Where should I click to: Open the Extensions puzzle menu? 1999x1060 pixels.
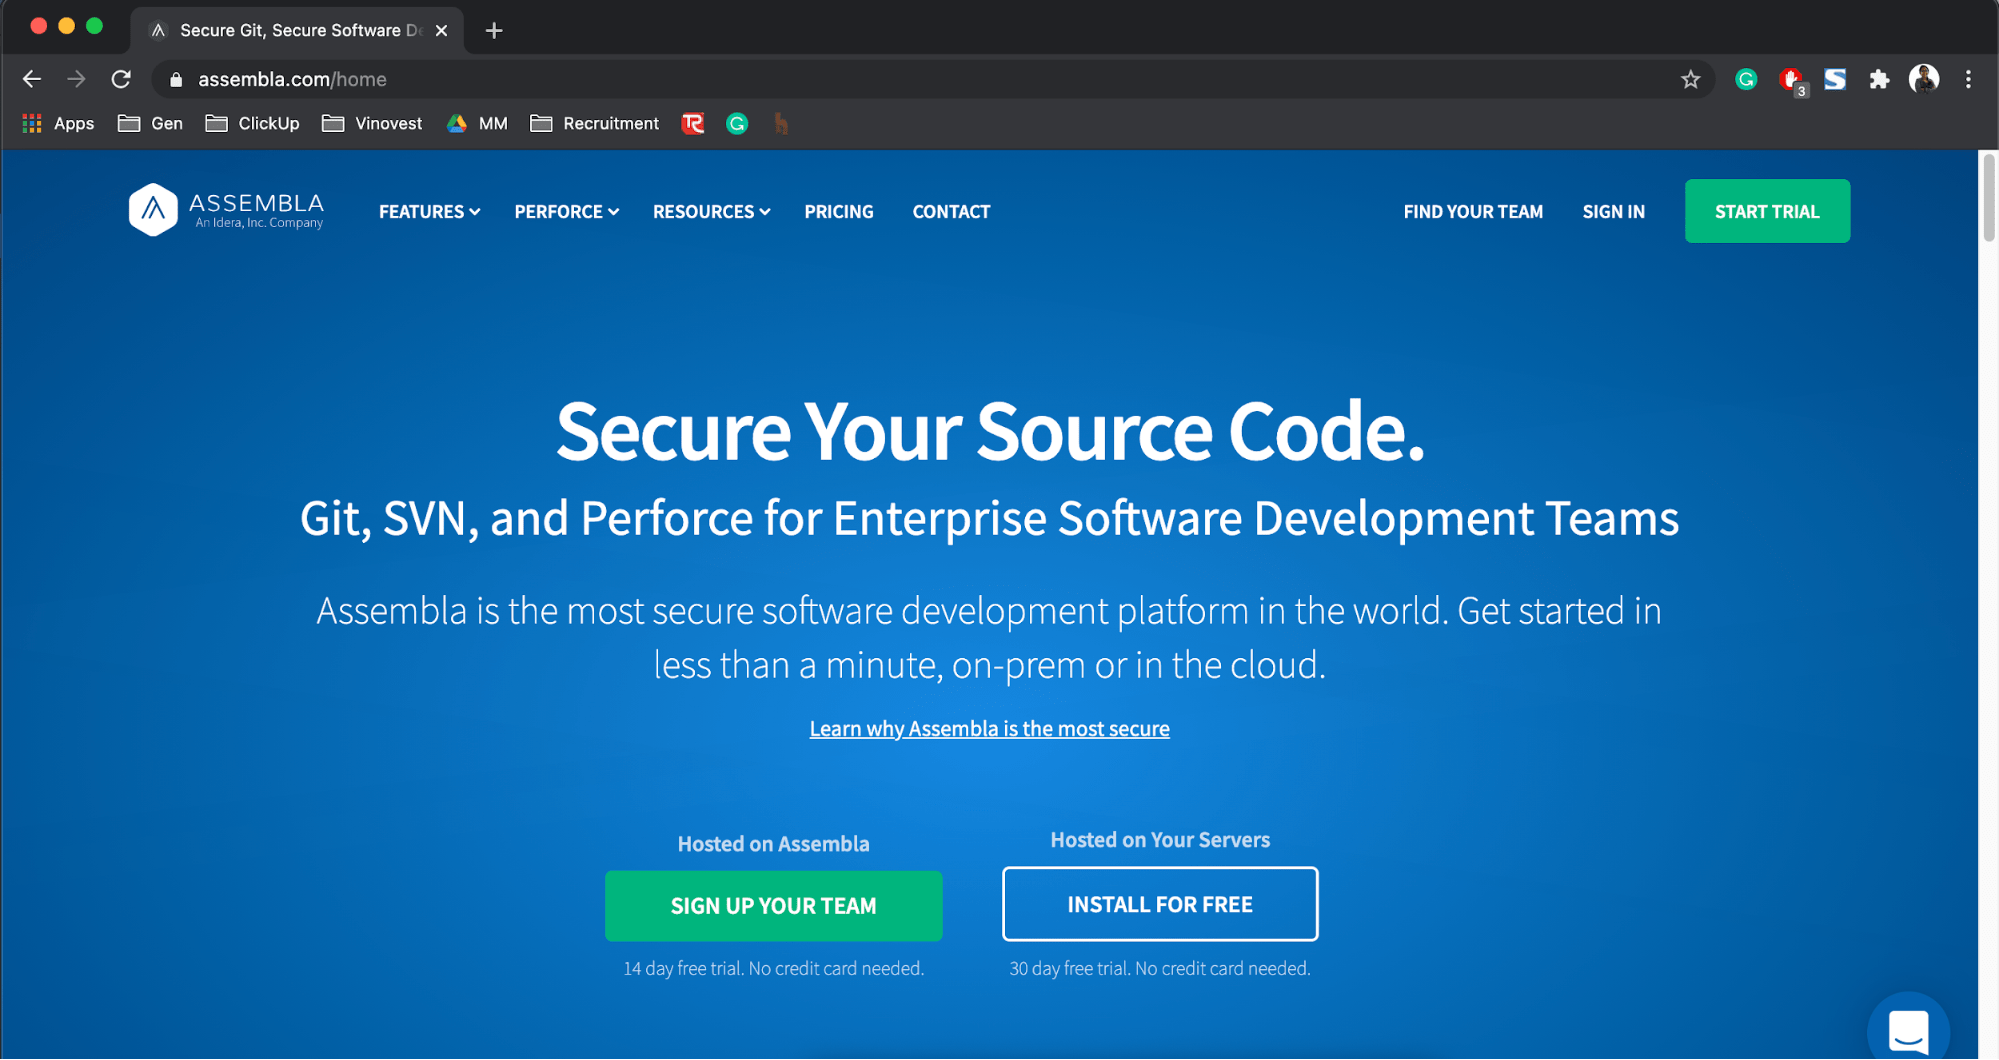pos(1879,79)
